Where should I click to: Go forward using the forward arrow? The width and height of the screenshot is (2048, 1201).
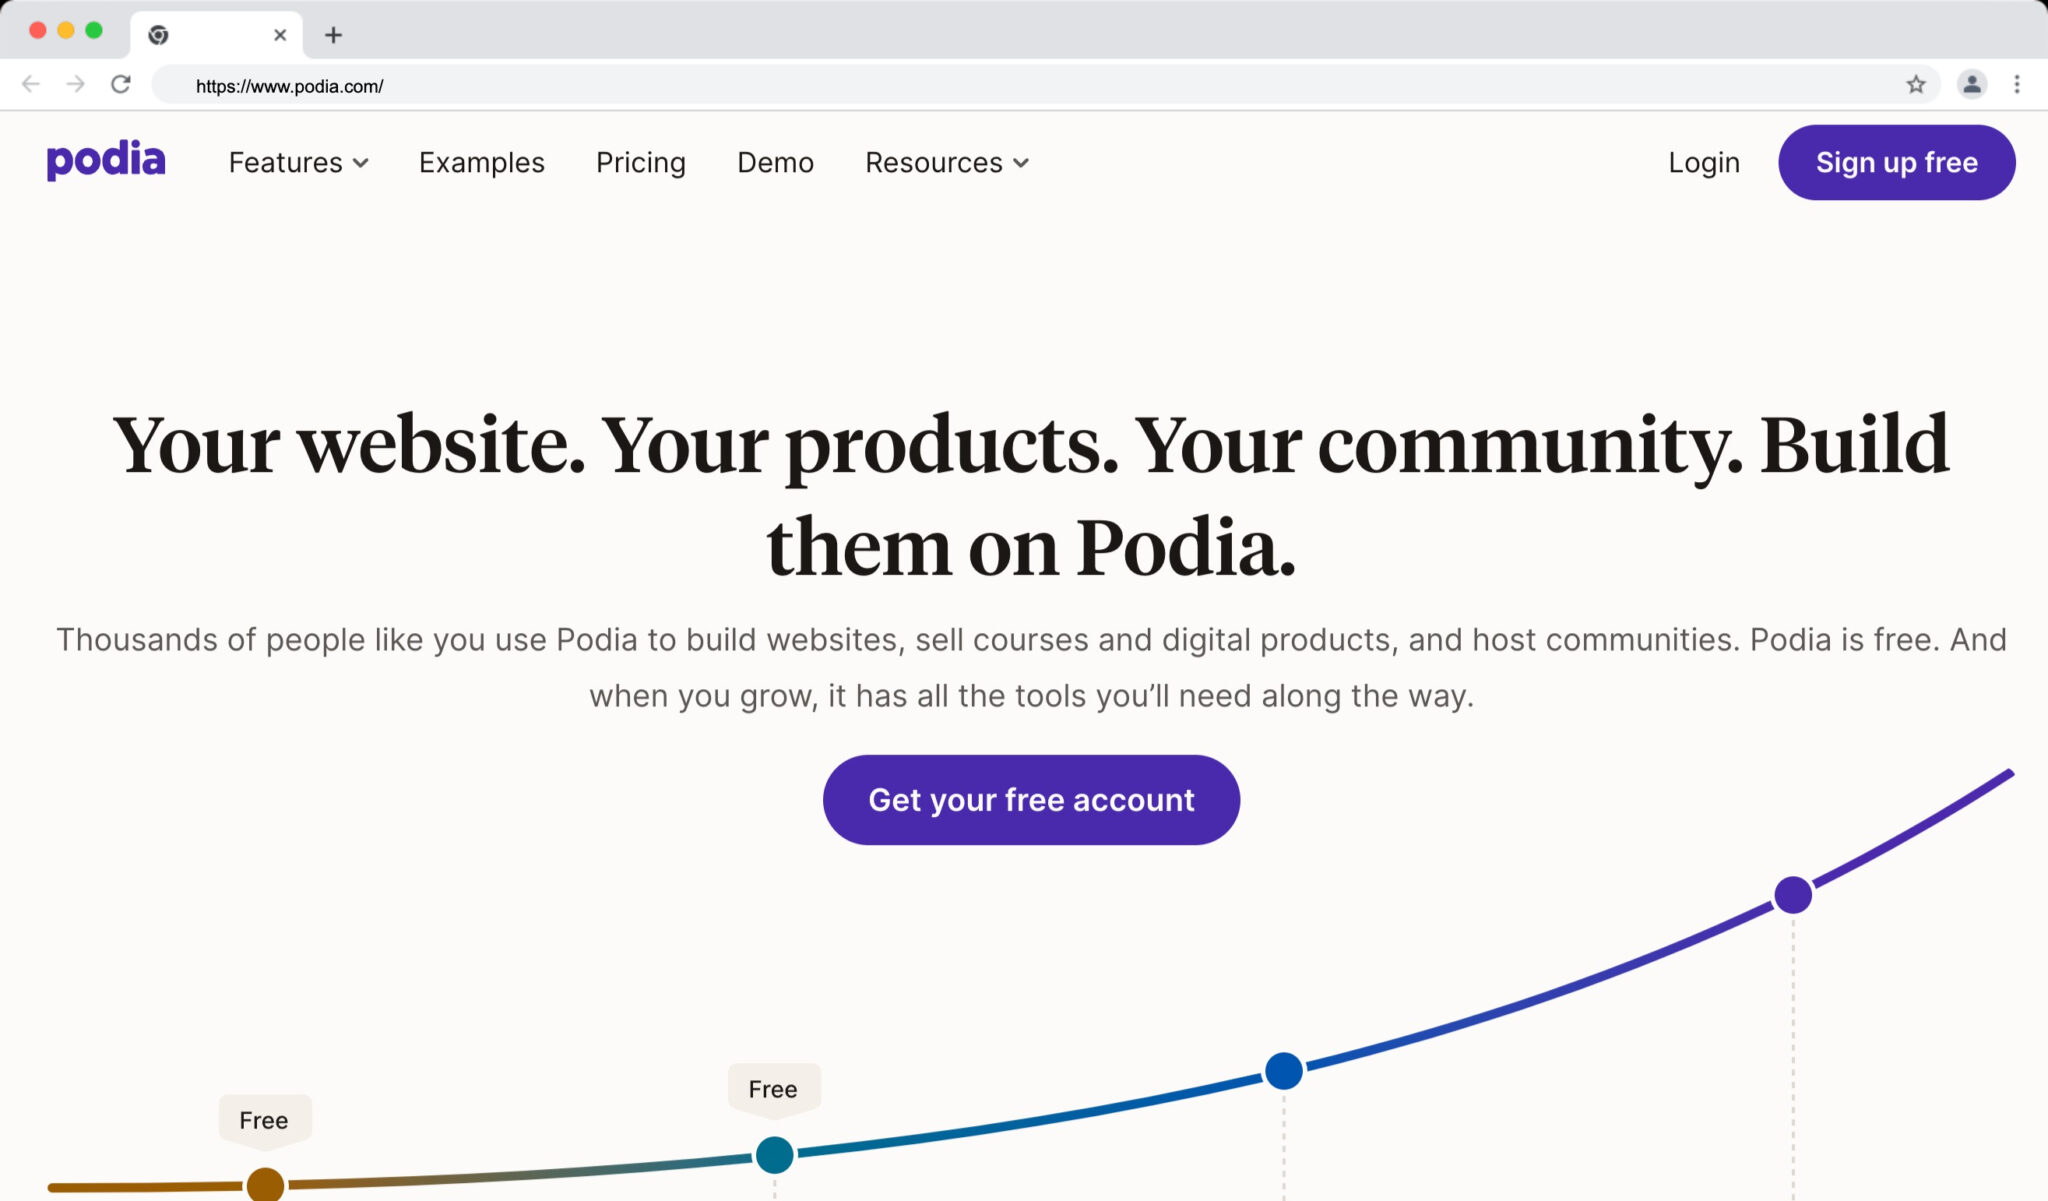click(76, 85)
